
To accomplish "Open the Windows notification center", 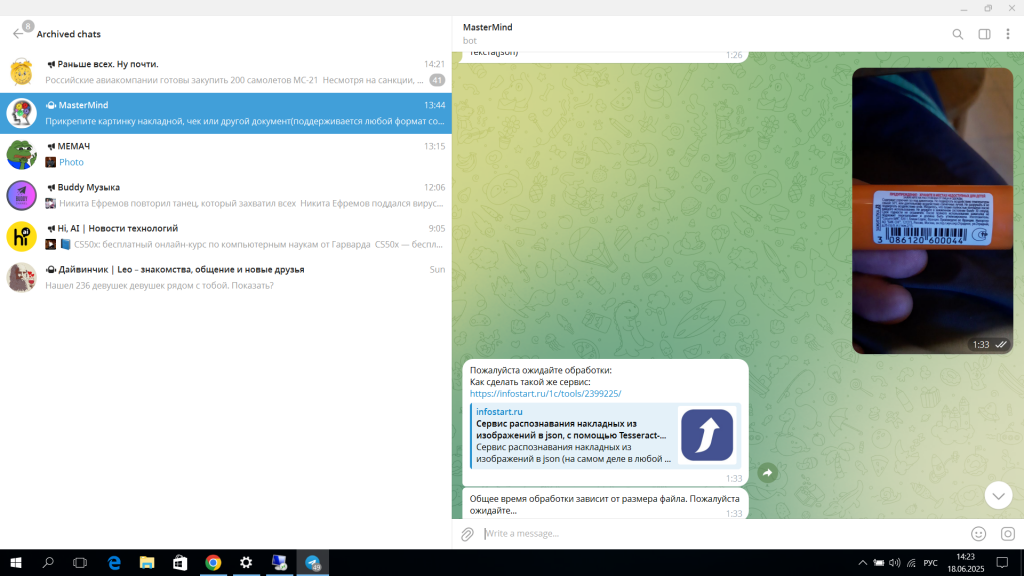I will pos(1002,563).
